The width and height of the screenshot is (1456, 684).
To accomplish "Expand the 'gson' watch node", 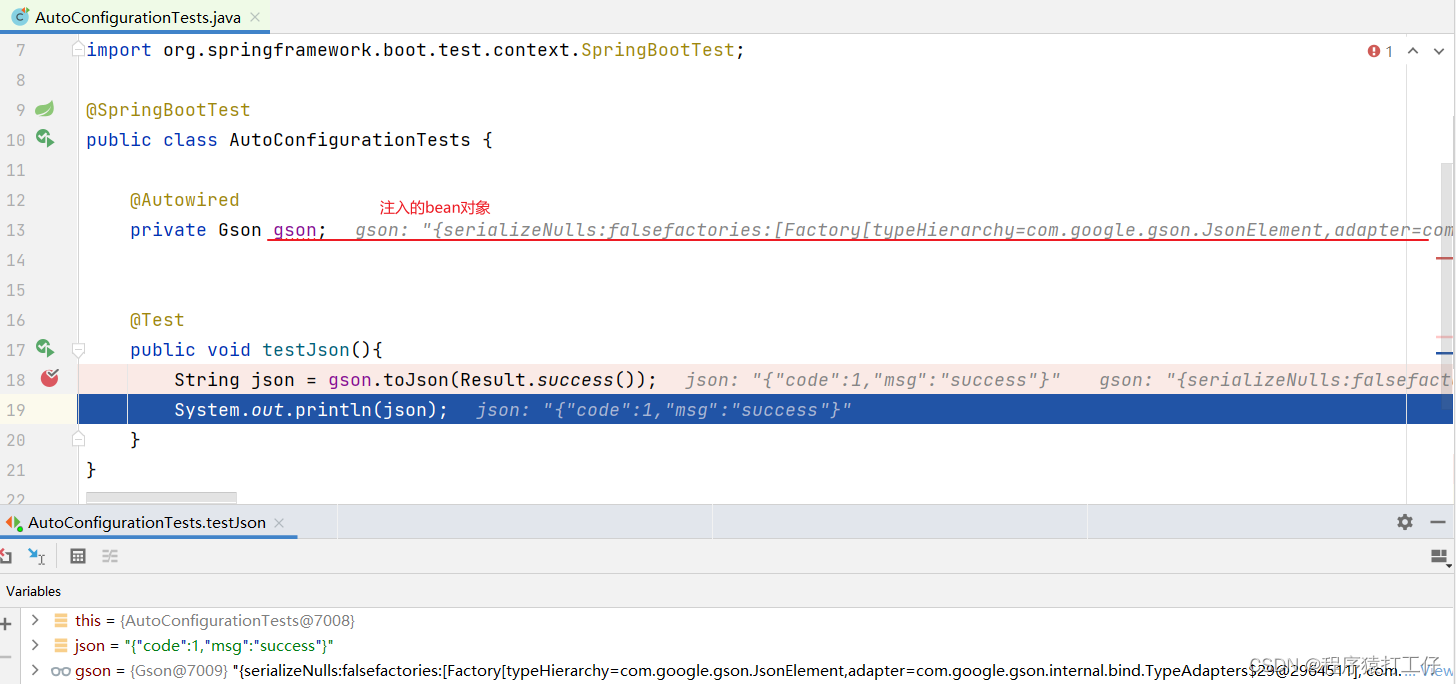I will coord(35,670).
